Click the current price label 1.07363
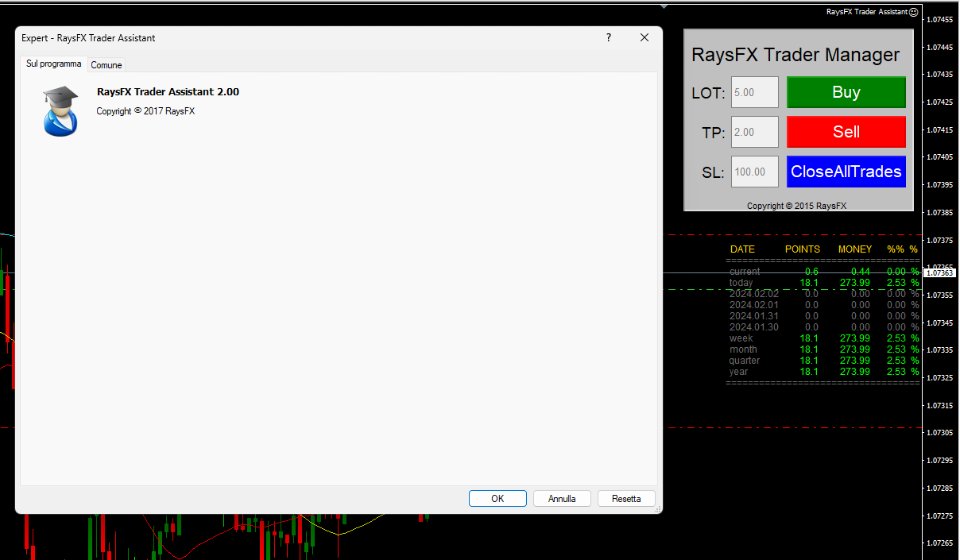 [940, 273]
